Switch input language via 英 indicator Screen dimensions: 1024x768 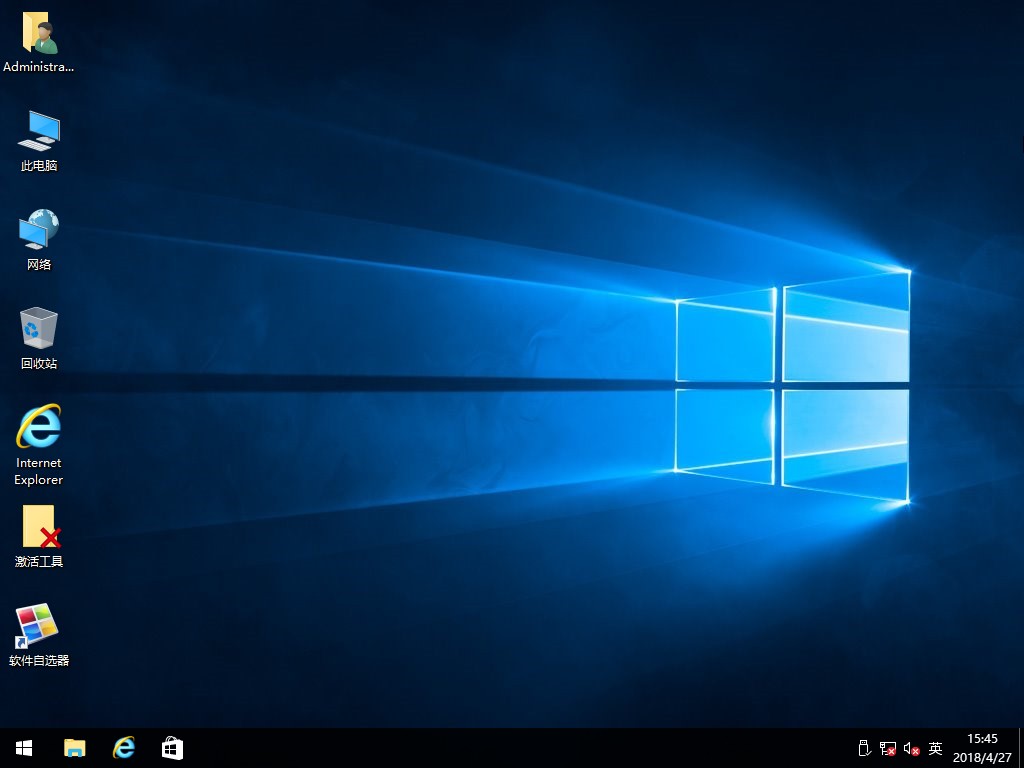pos(935,748)
